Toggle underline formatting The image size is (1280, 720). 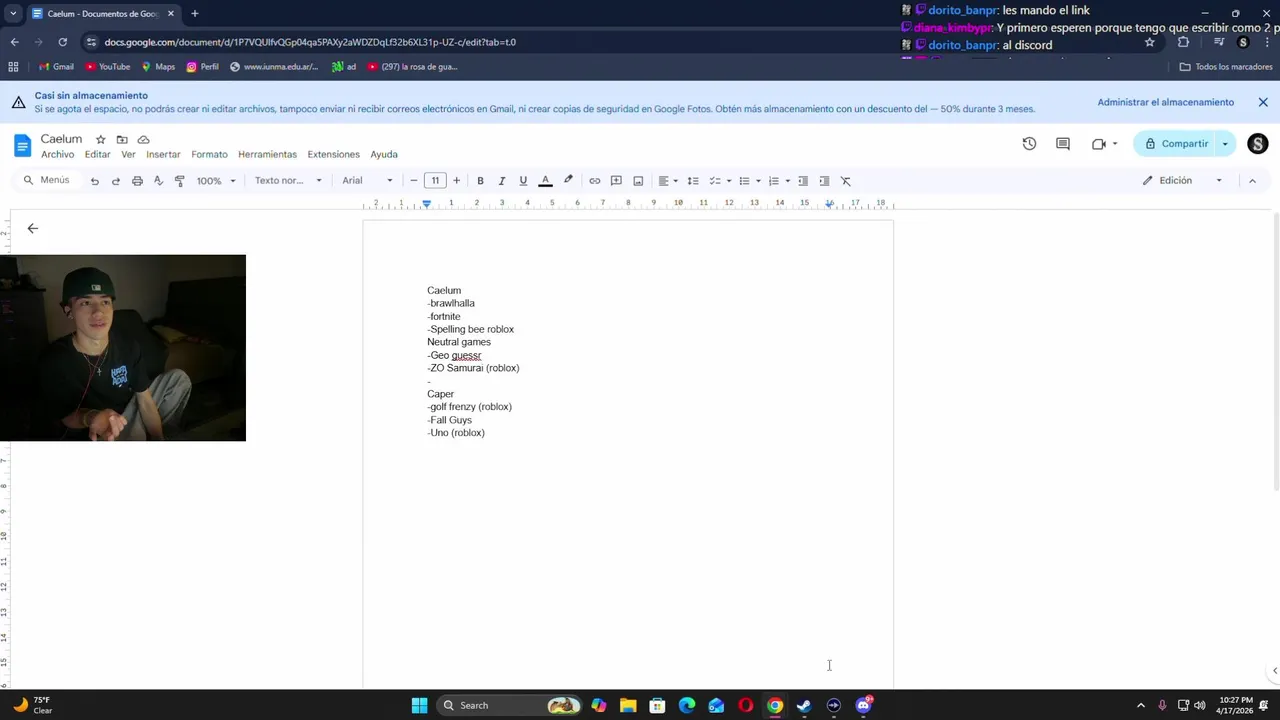tap(523, 181)
